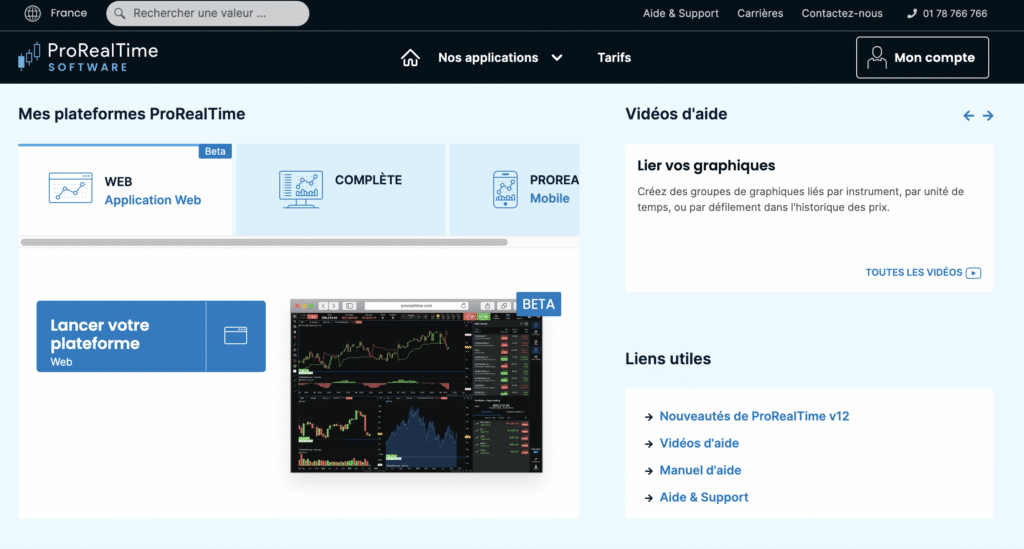Click the mobile phone chart icon
The image size is (1024, 549).
pyautogui.click(x=505, y=189)
